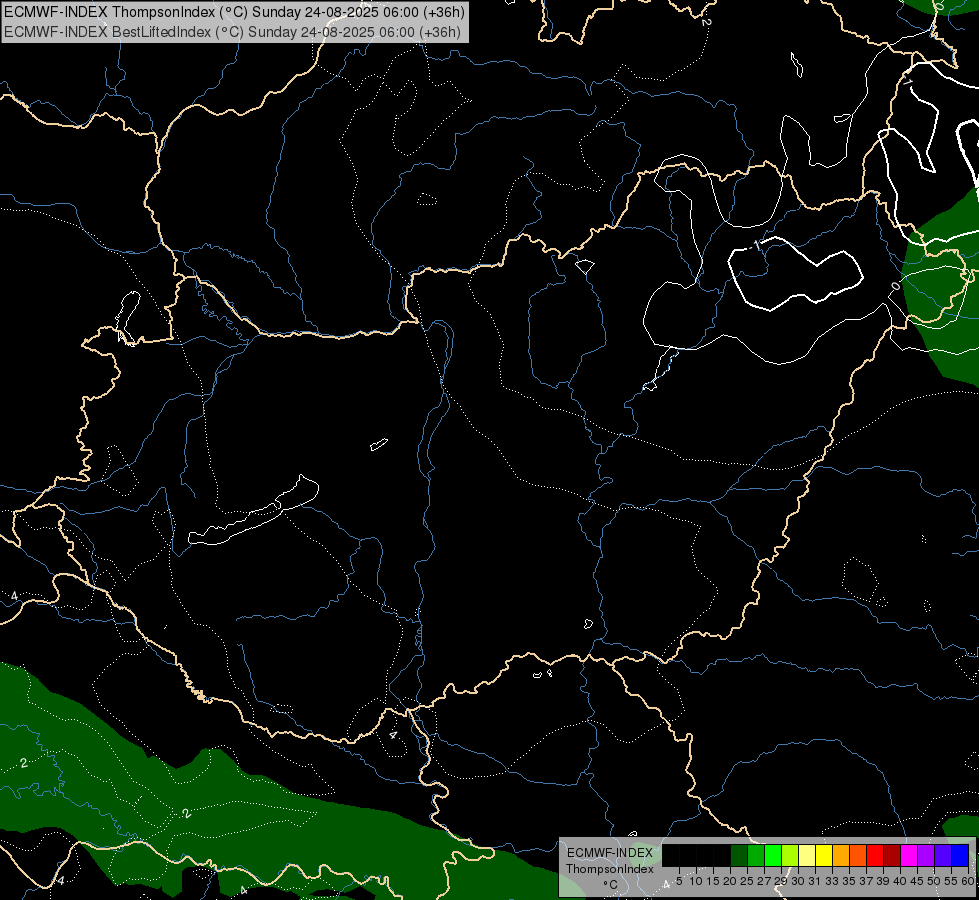Screen dimensions: 979x900
Task: Click legend tick value 39
Action: click(x=883, y=881)
